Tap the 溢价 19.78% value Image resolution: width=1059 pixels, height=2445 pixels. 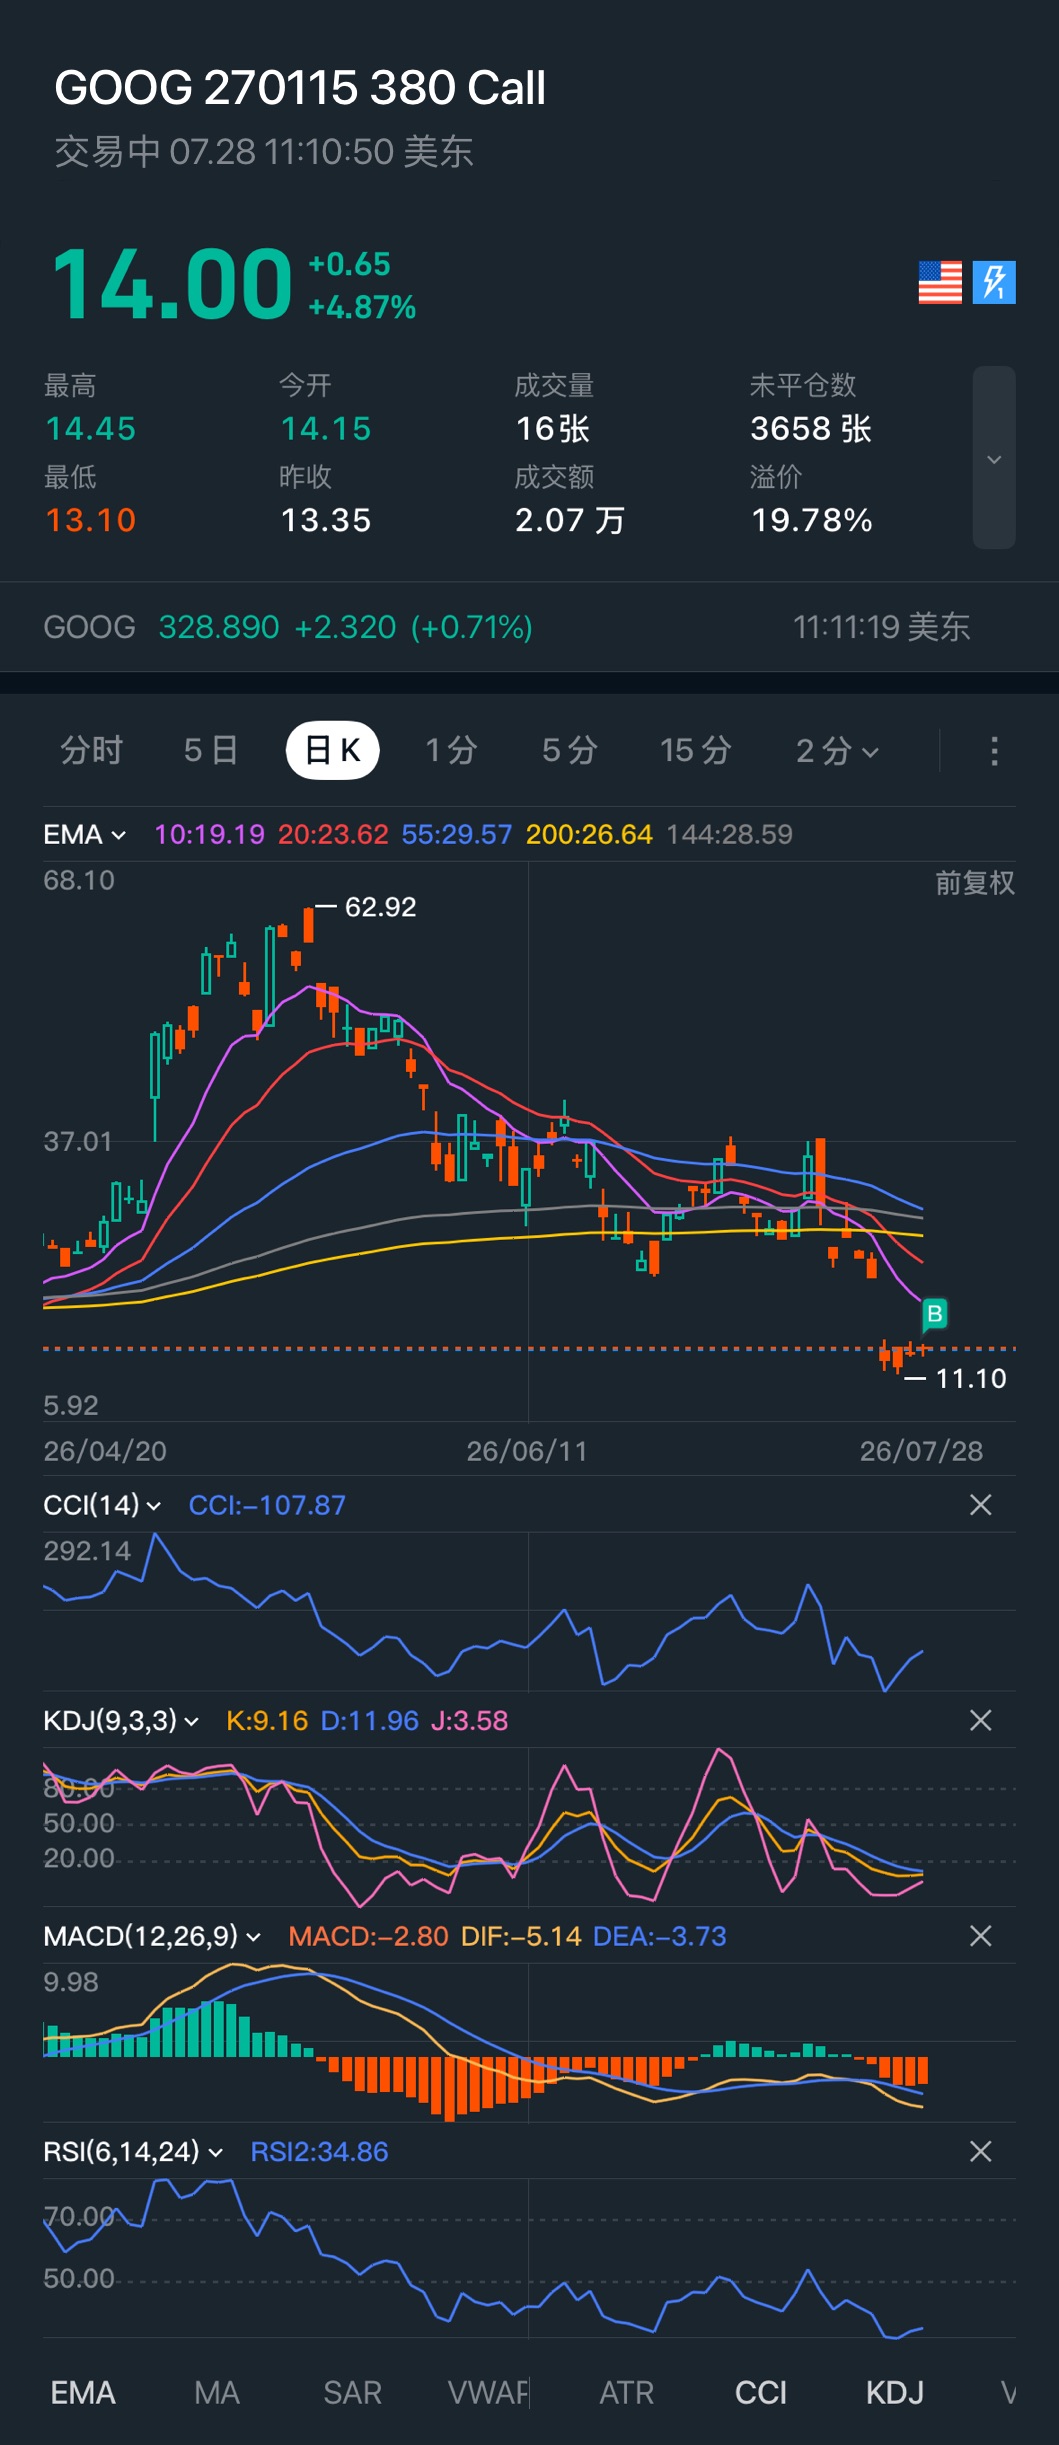[811, 520]
